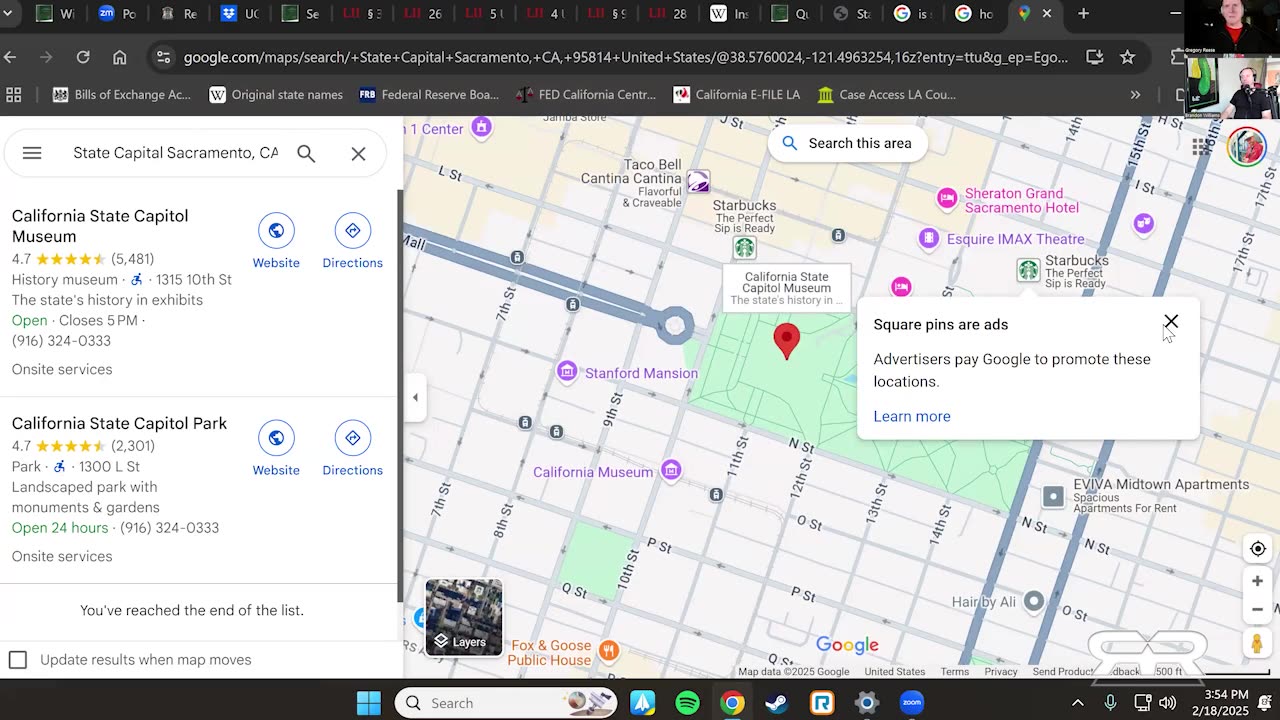Click Send Product Feedback link
The width and height of the screenshot is (1280, 720).
click(1085, 672)
